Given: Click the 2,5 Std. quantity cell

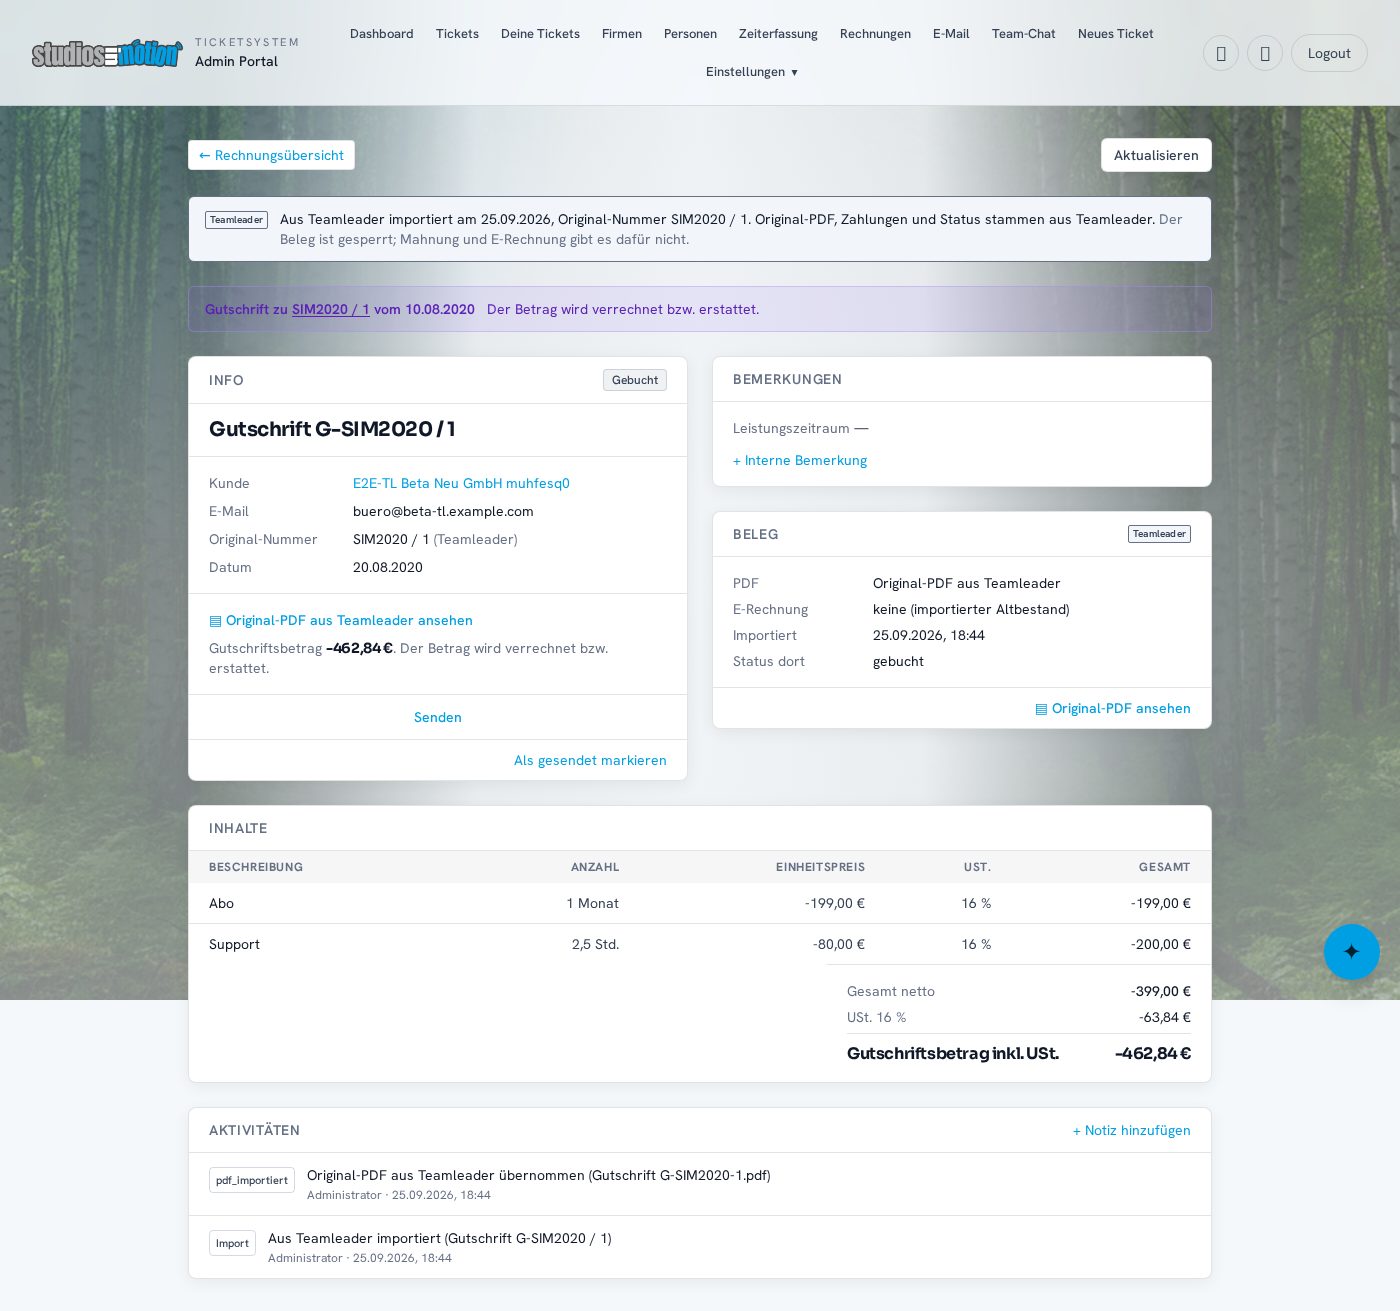Looking at the screenshot, I should pyautogui.click(x=595, y=944).
